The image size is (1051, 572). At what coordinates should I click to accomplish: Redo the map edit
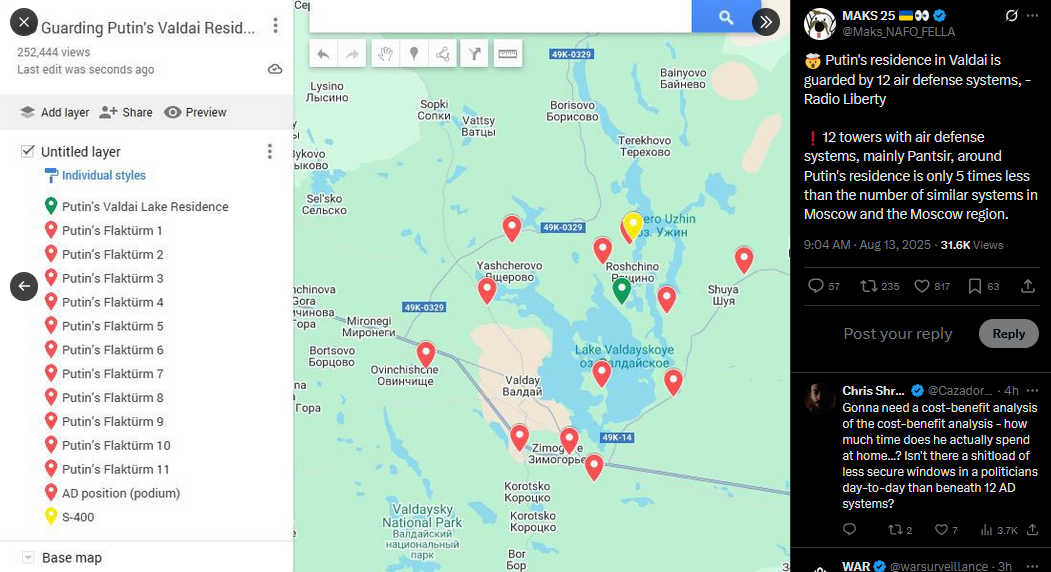click(352, 54)
